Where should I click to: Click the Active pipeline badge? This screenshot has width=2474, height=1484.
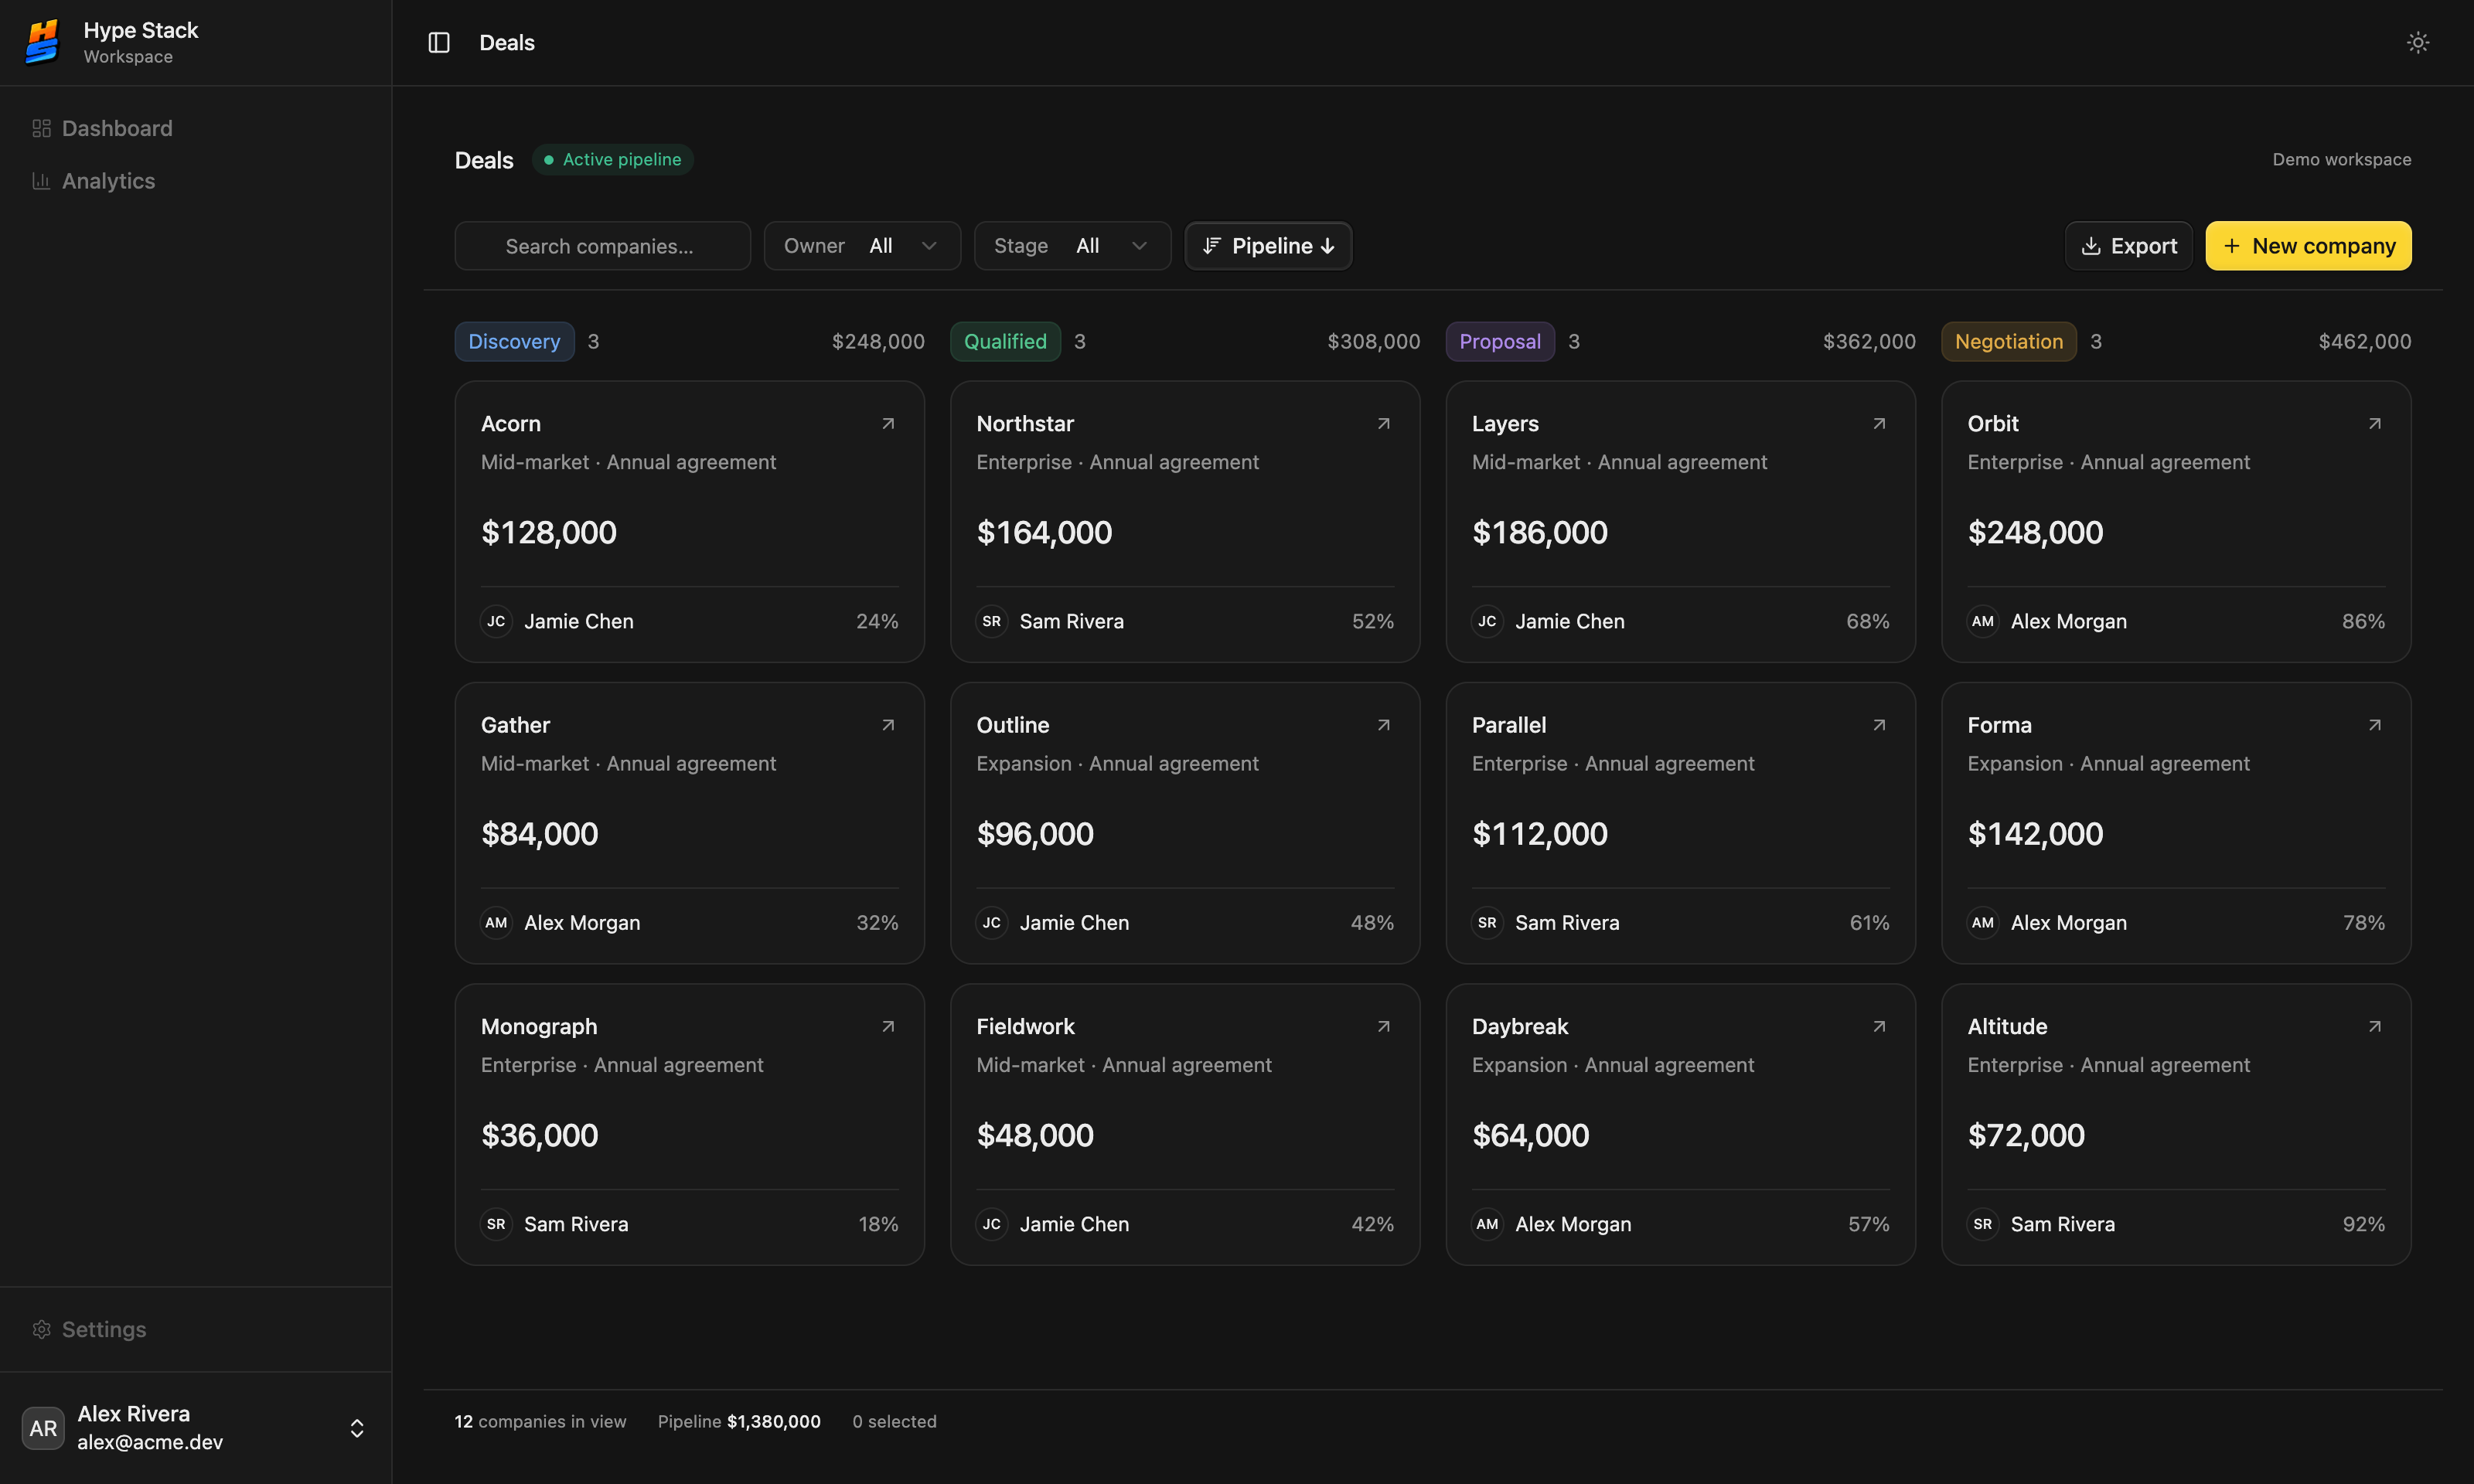click(x=612, y=159)
